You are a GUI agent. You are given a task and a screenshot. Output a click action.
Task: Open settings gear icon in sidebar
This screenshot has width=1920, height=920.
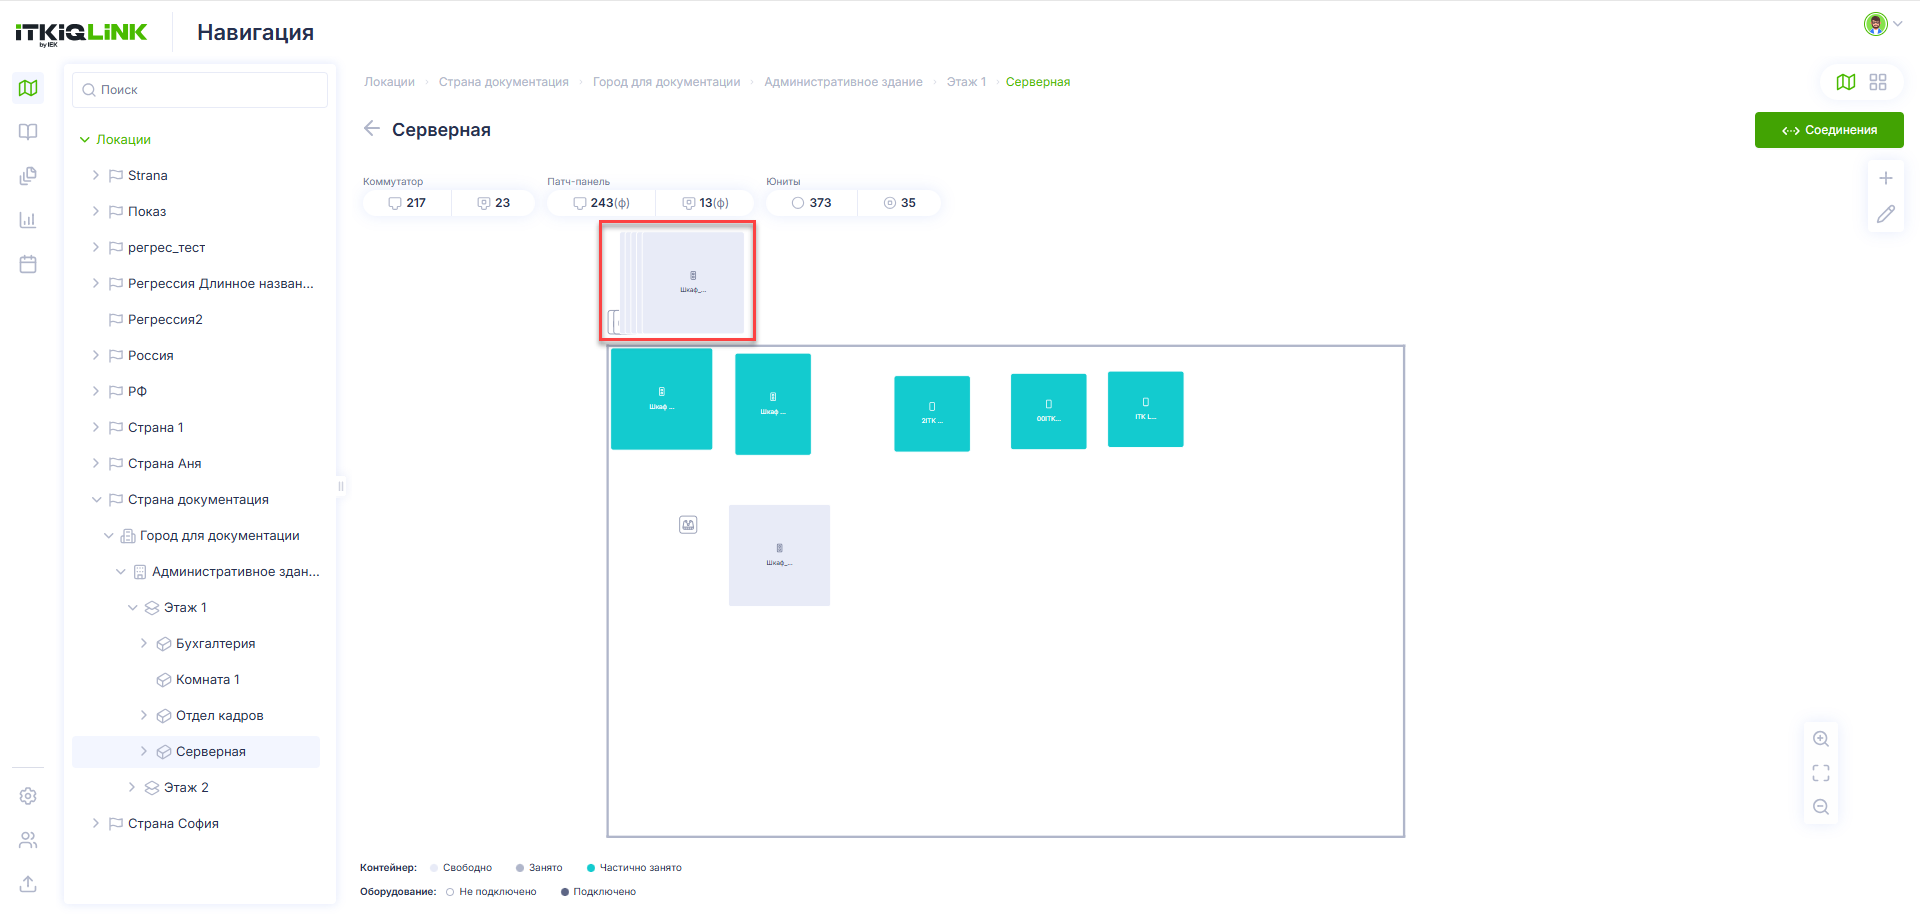pyautogui.click(x=28, y=796)
